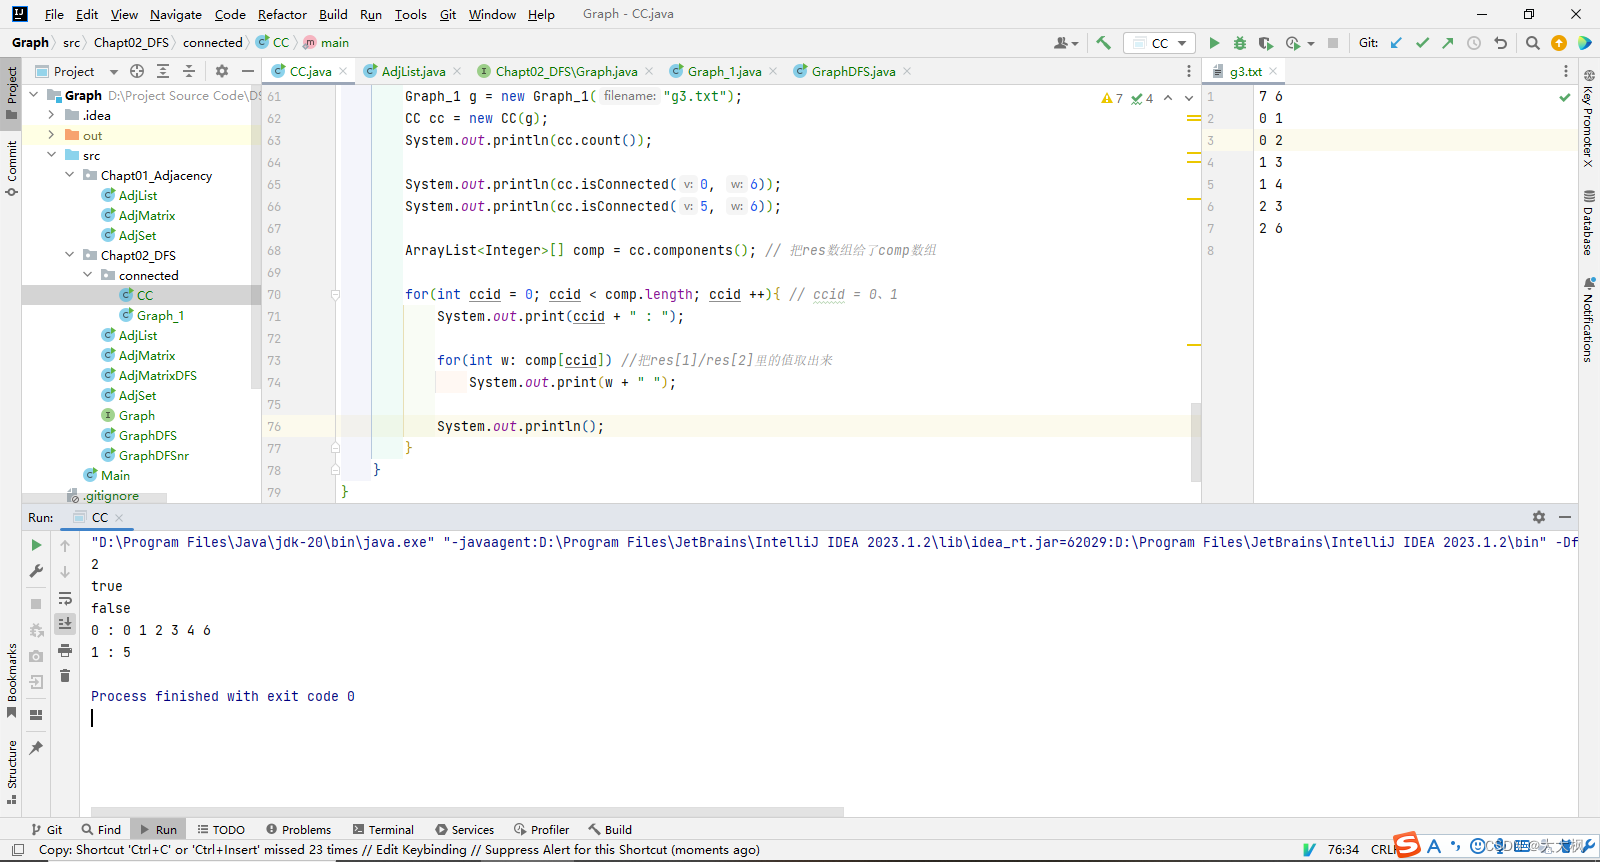The image size is (1600, 862).
Task: Open the CC run configuration dropdown
Action: click(x=1159, y=43)
